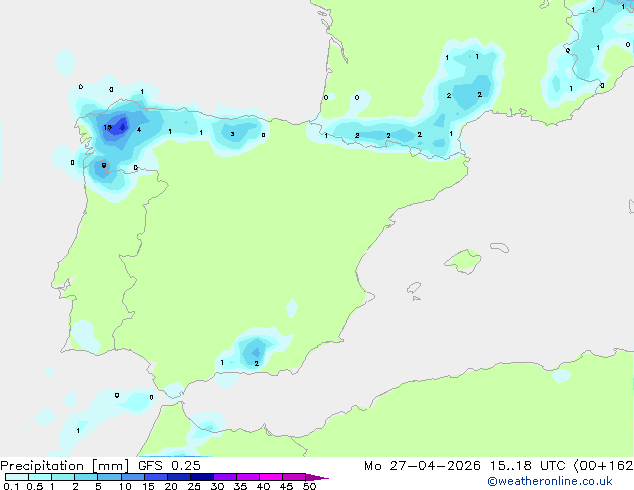
Task: Pick the 1–2 mm legend swatch
Action: click(63, 477)
